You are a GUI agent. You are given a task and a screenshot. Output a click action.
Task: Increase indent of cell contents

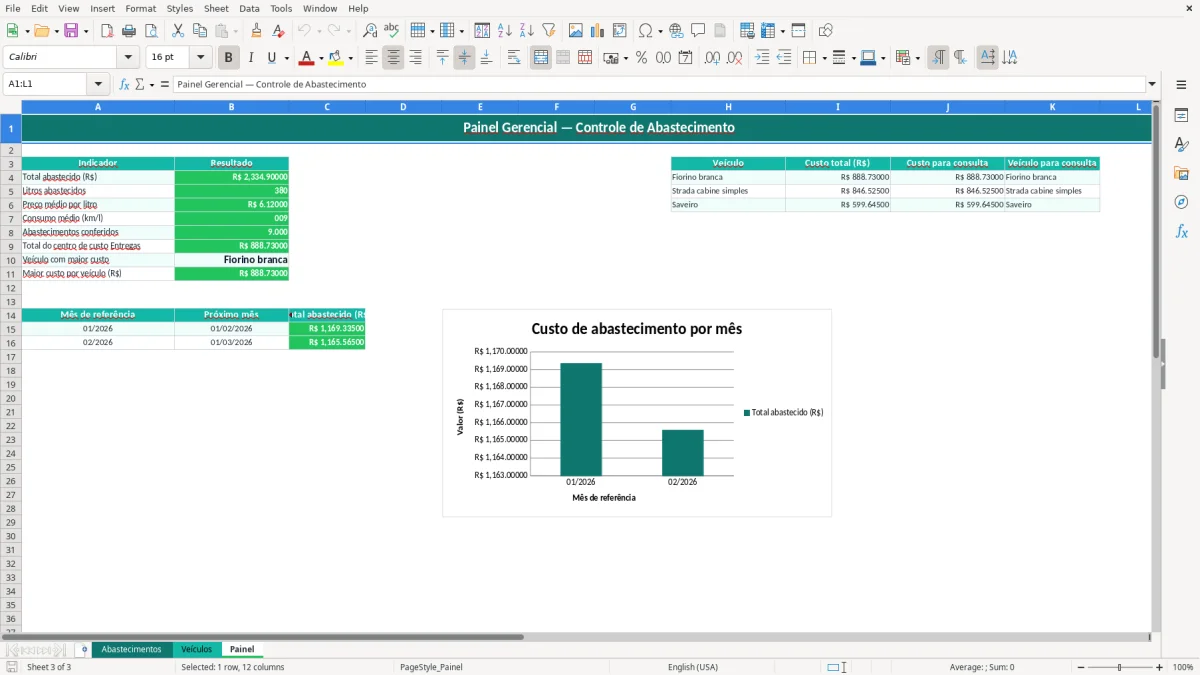click(762, 58)
